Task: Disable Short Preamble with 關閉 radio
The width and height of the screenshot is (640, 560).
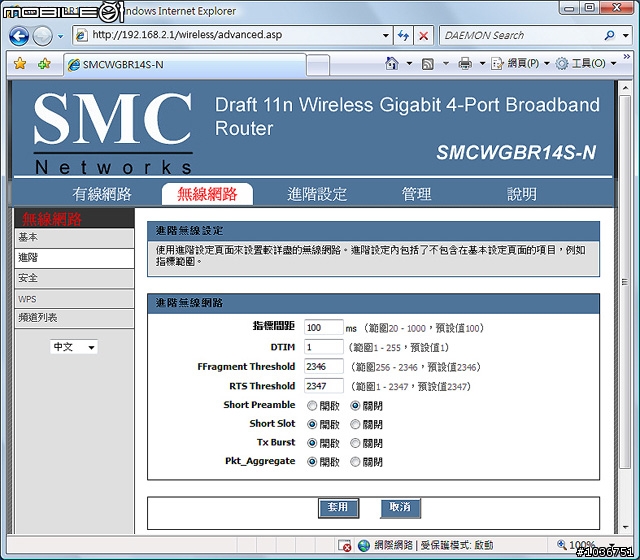Action: tap(355, 406)
